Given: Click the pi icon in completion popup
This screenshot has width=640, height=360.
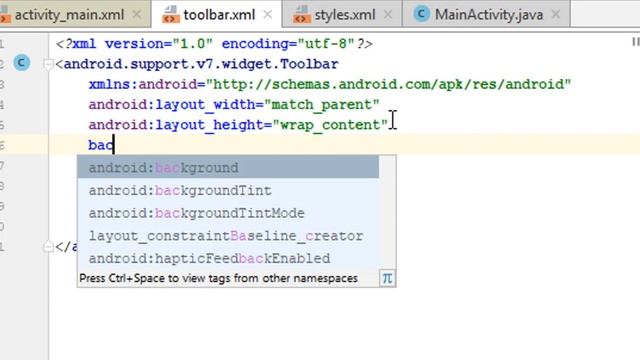Looking at the screenshot, I should coord(387,278).
